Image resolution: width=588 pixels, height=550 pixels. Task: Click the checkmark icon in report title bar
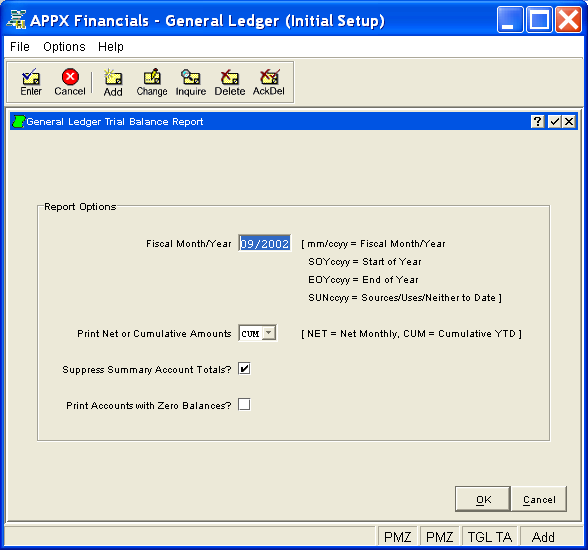(x=554, y=121)
